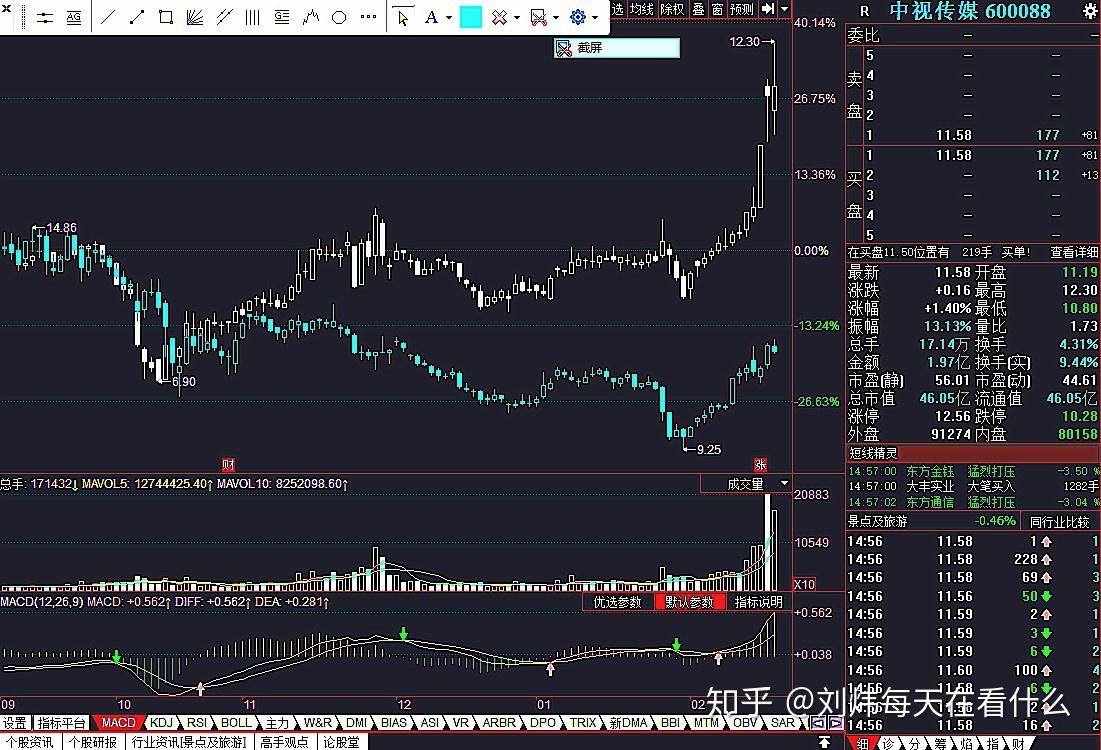Open 指标说明 indicator description
The width and height of the screenshot is (1101, 750).
click(x=758, y=602)
